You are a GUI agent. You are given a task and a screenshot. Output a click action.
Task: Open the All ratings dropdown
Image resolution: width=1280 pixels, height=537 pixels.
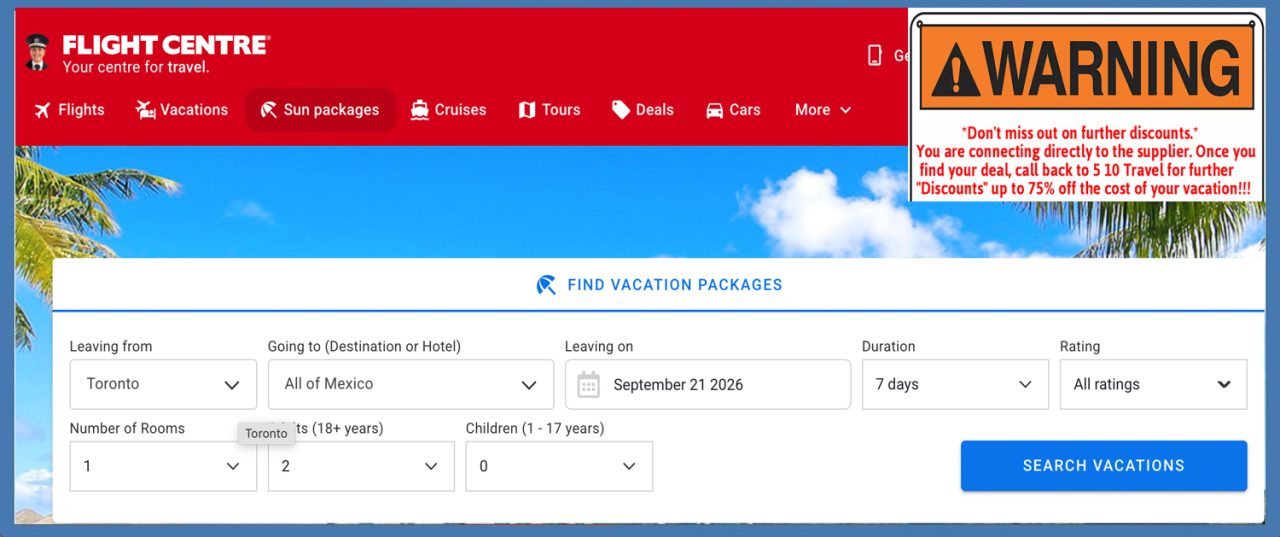pos(1153,384)
